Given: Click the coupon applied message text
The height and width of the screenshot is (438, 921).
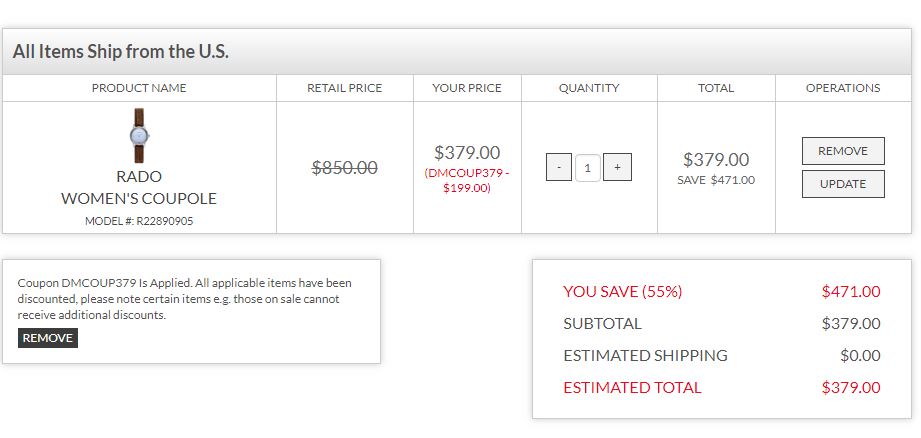Looking at the screenshot, I should (185, 298).
